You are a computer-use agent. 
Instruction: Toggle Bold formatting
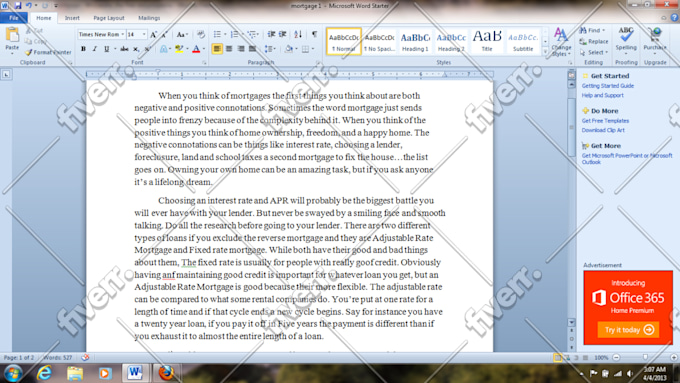point(83,49)
